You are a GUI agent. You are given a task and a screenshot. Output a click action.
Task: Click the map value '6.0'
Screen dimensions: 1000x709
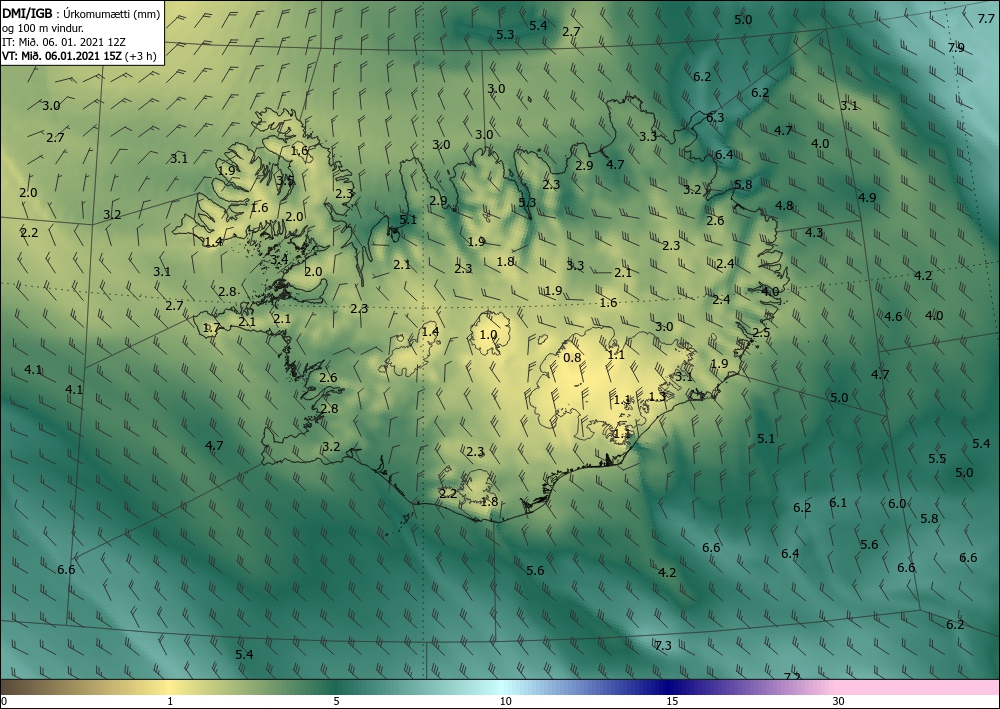pos(897,504)
